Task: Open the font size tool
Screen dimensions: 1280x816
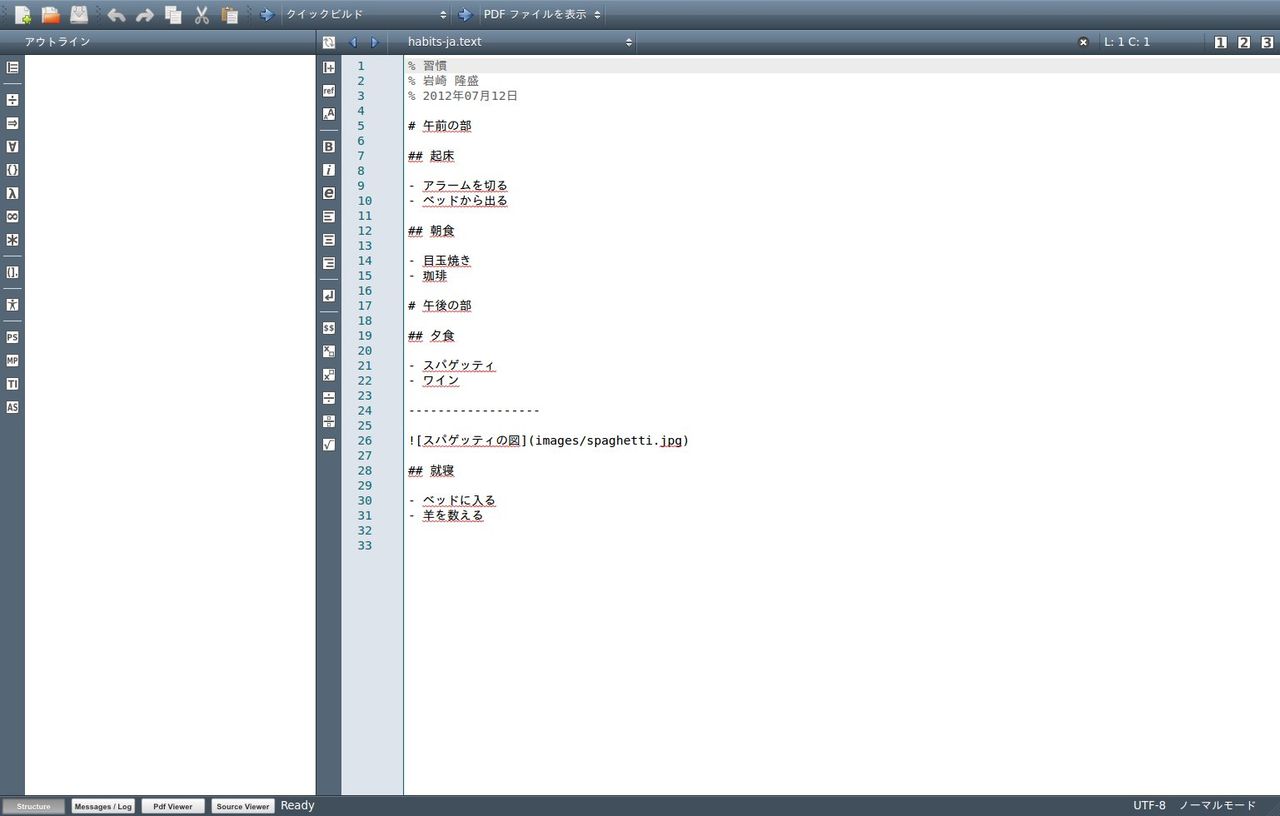Action: point(329,114)
